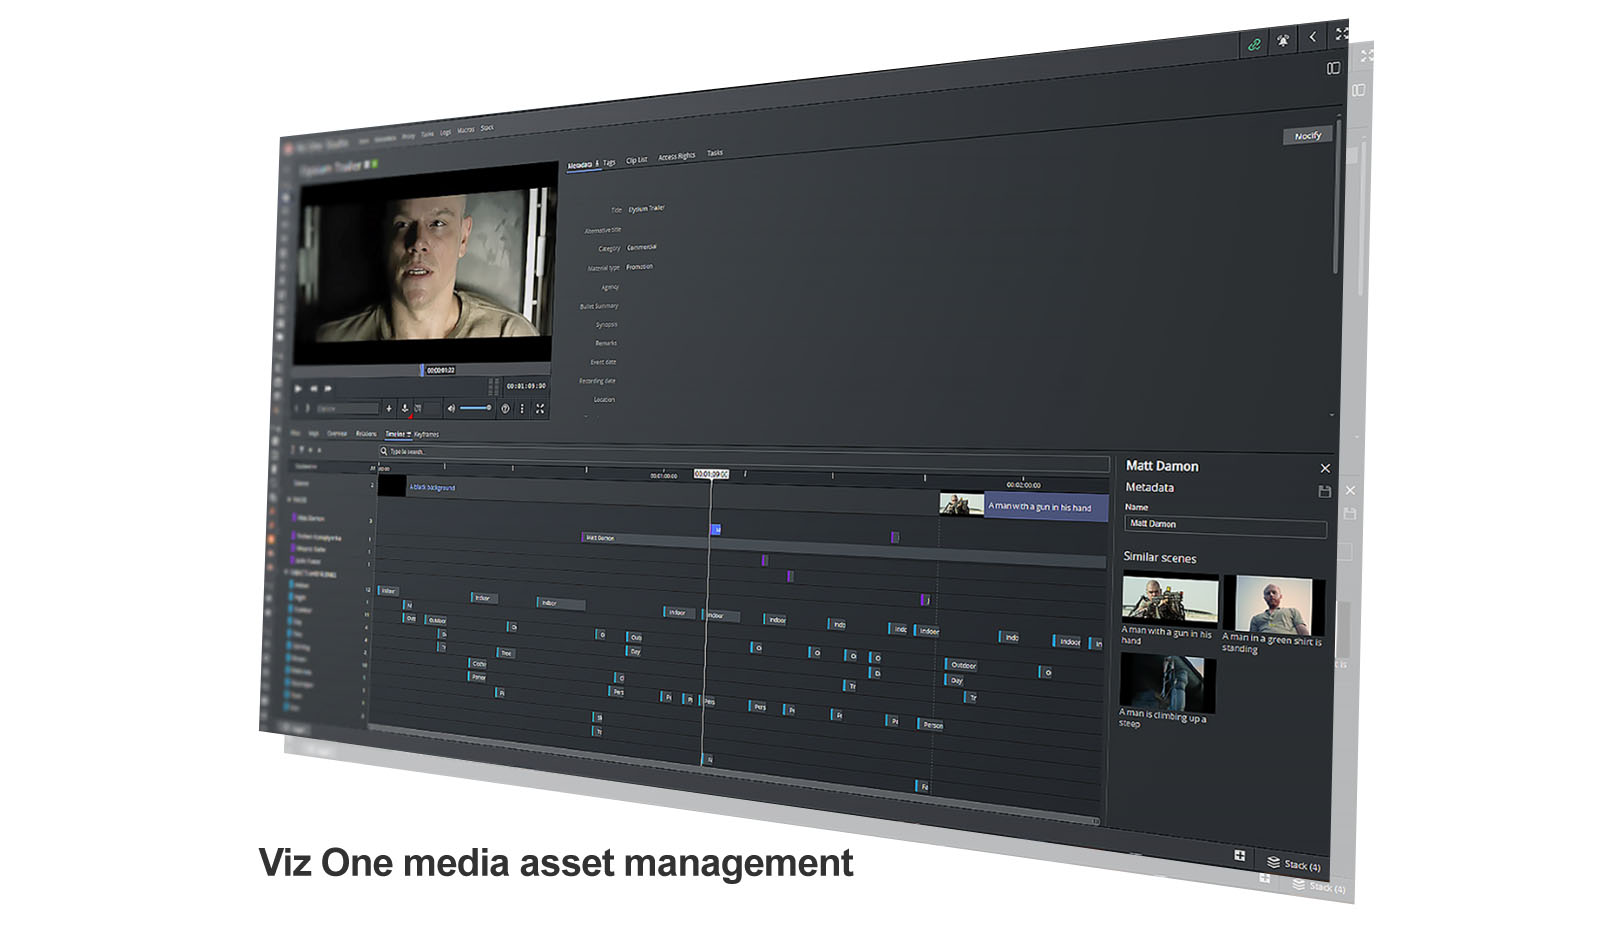The height and width of the screenshot is (930, 1600).
Task: Click the fullscreen icon in player controls
Action: point(540,408)
